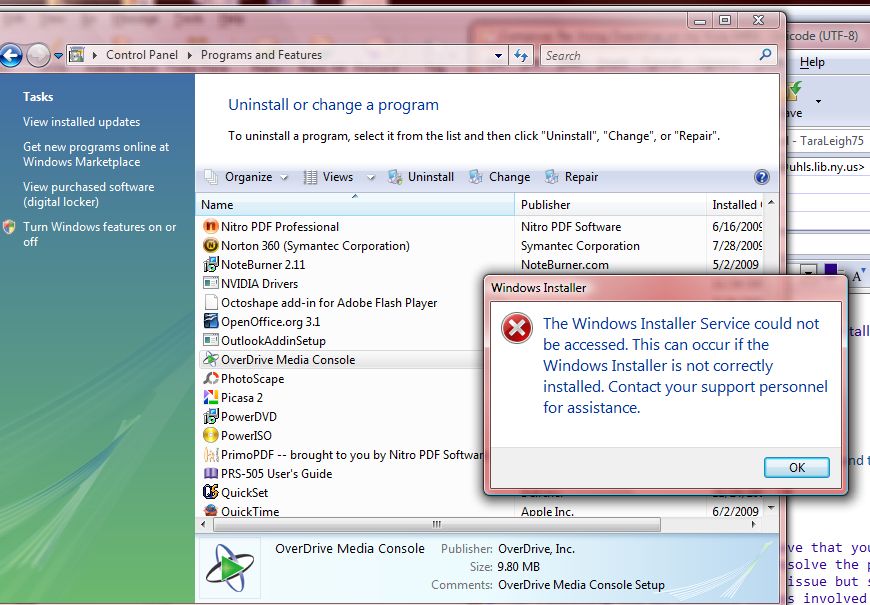Sort list by the Publisher column header

[610, 205]
